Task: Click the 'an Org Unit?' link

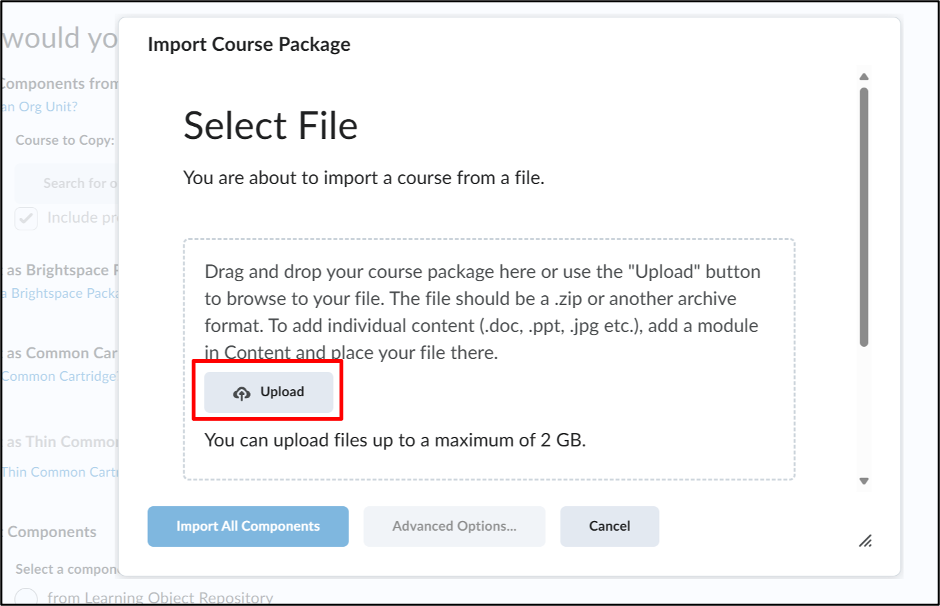Action: click(x=40, y=107)
